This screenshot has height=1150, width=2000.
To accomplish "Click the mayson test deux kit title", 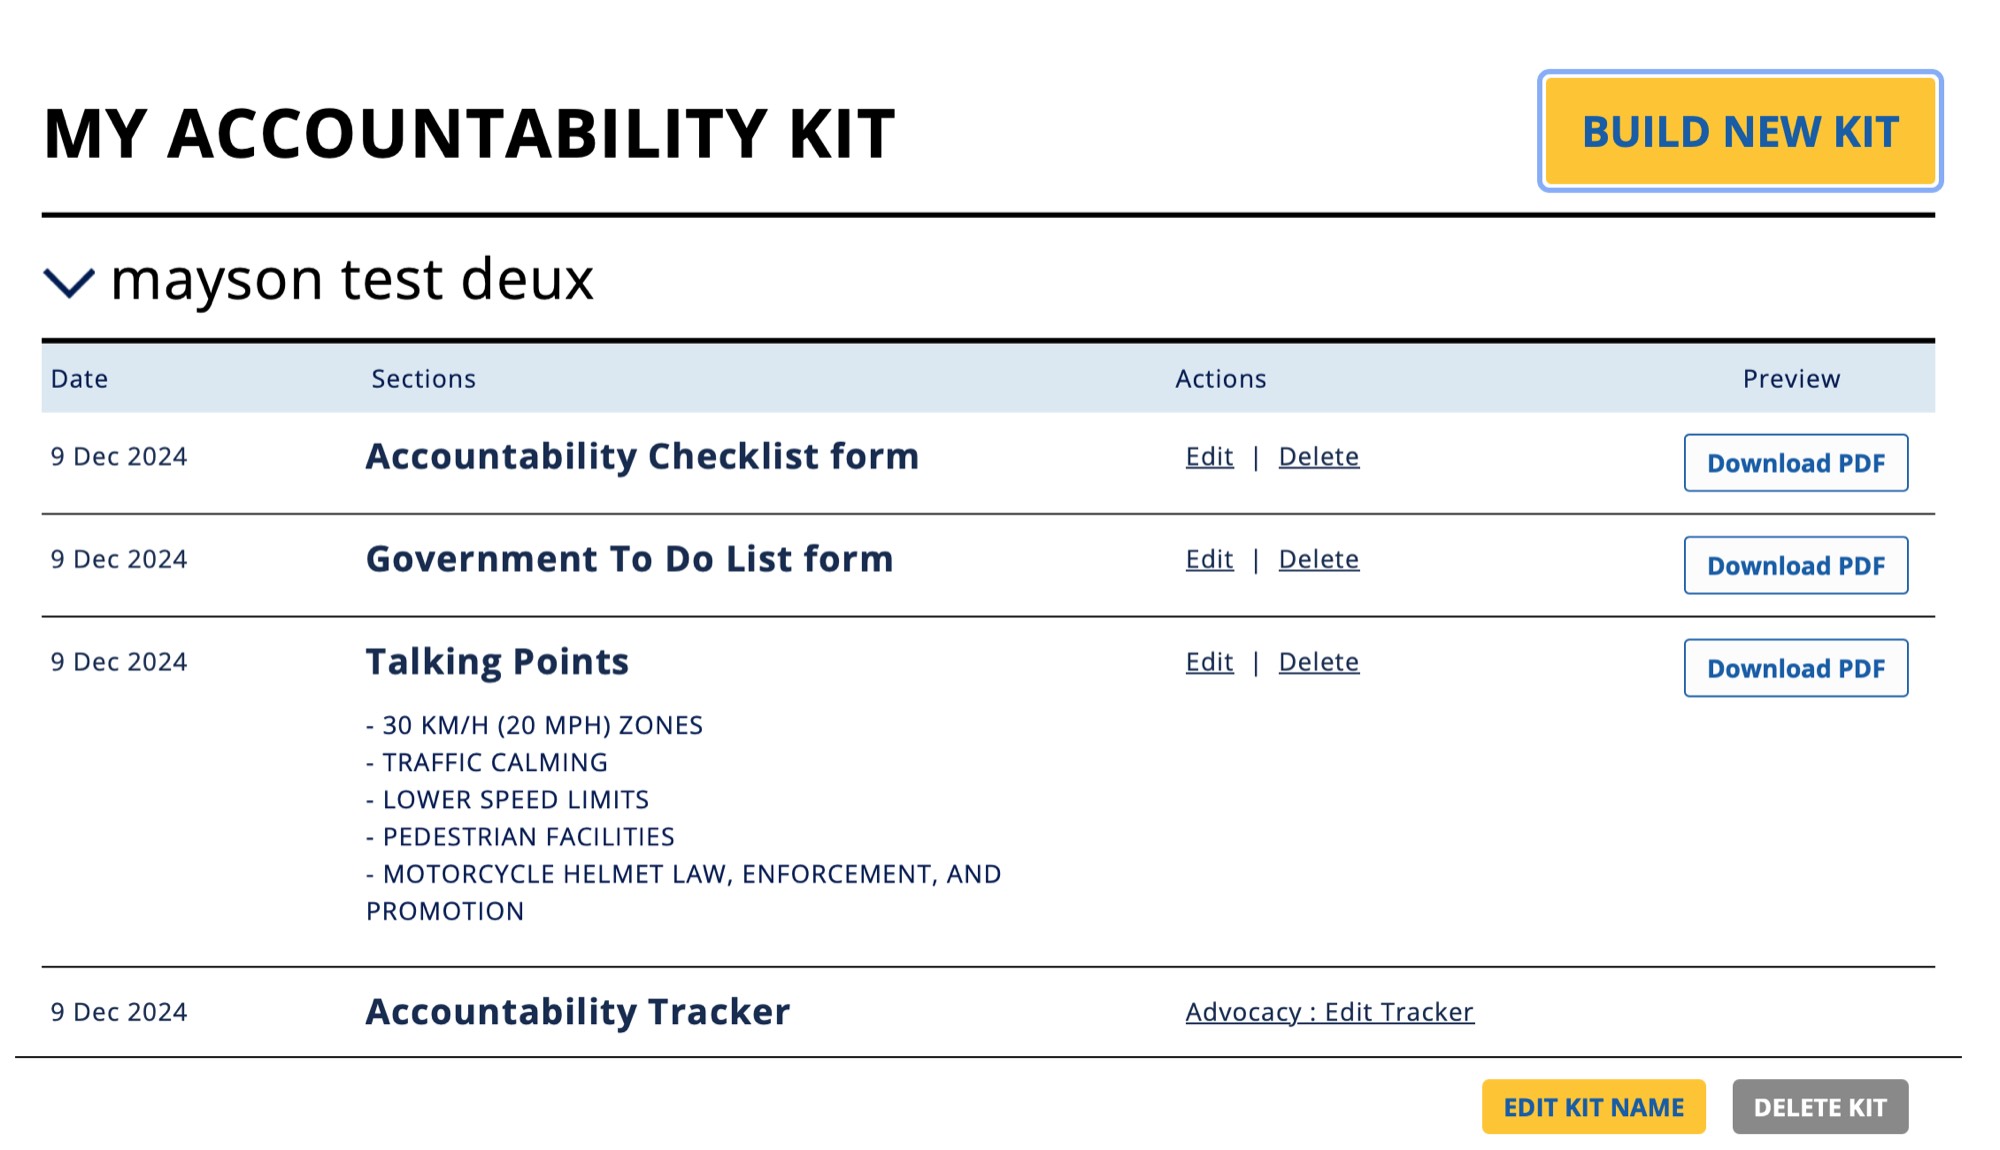I will pyautogui.click(x=352, y=279).
